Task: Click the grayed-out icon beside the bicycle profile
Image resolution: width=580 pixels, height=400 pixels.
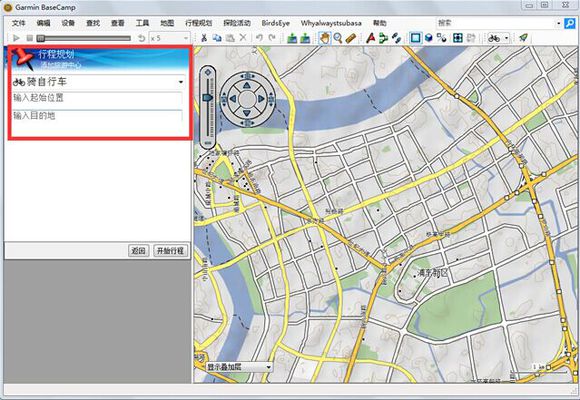Action: click(x=471, y=38)
